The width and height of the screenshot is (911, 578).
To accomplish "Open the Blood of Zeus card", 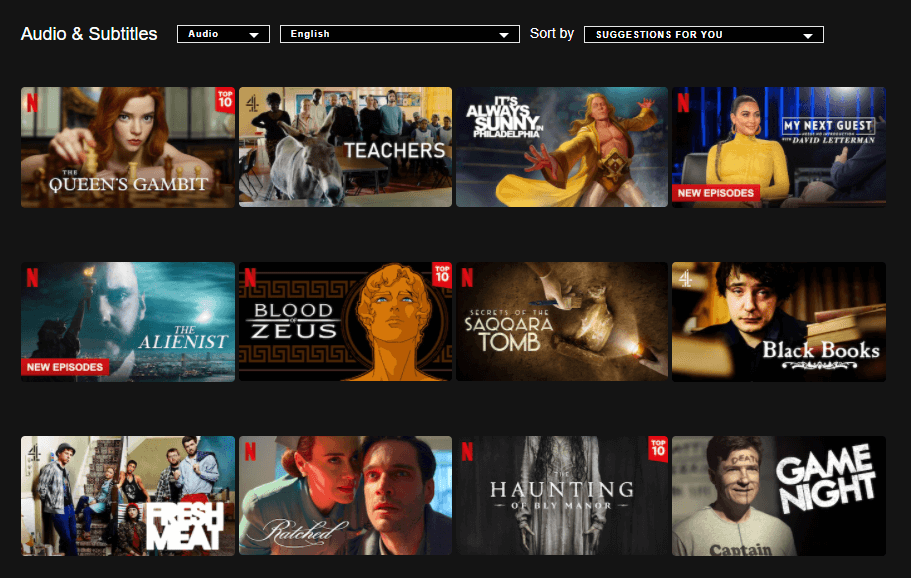I will pyautogui.click(x=345, y=322).
